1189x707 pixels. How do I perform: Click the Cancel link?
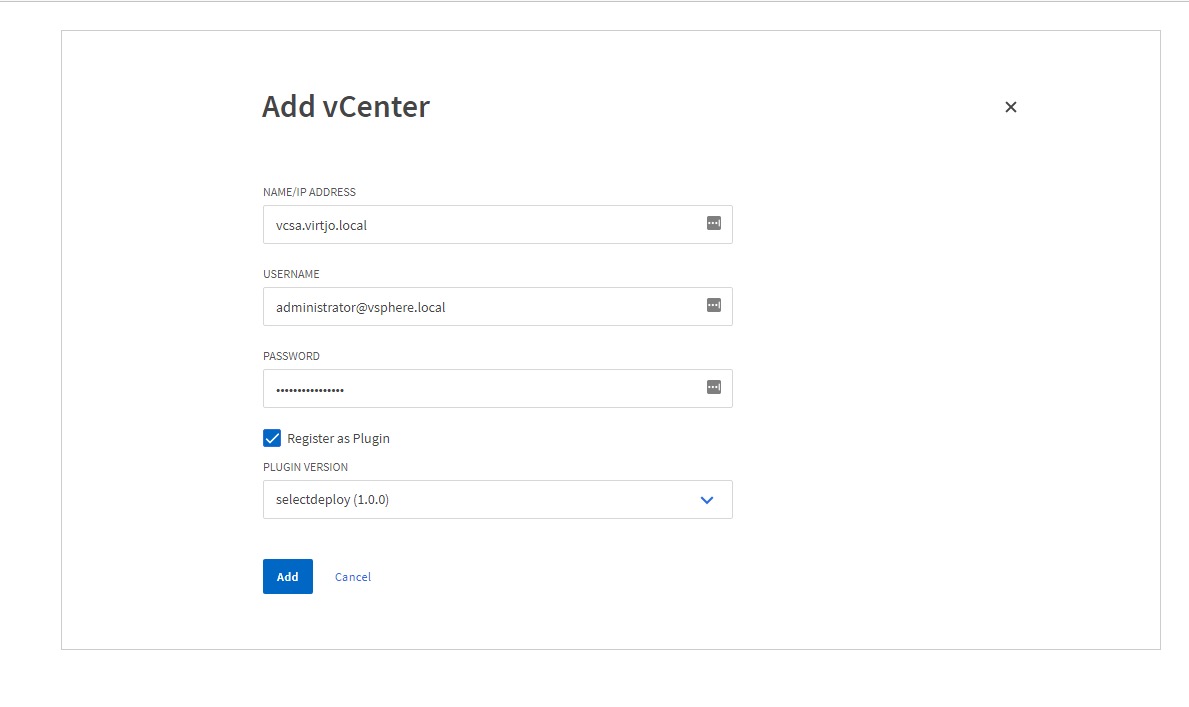click(x=353, y=577)
